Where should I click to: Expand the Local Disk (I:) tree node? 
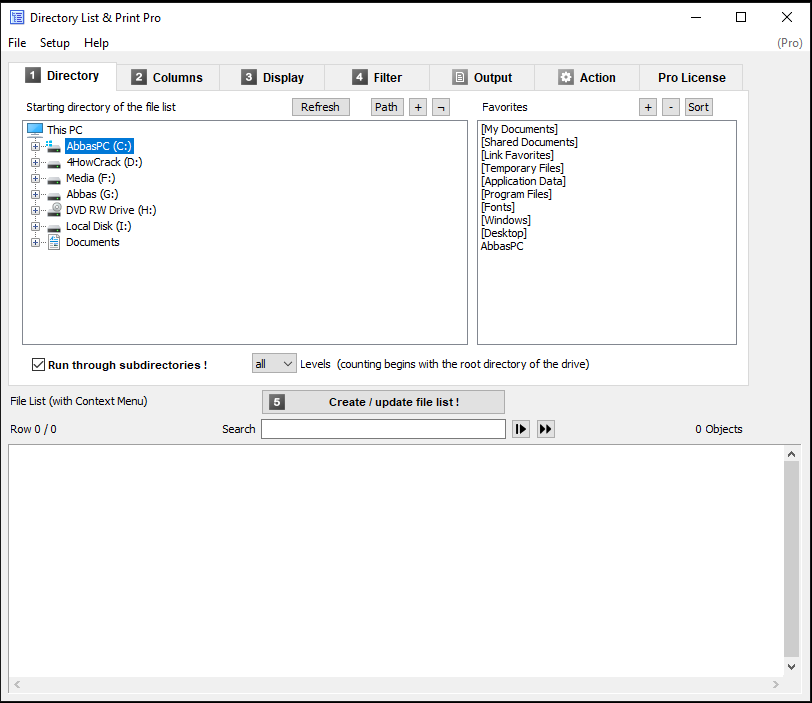(x=35, y=227)
